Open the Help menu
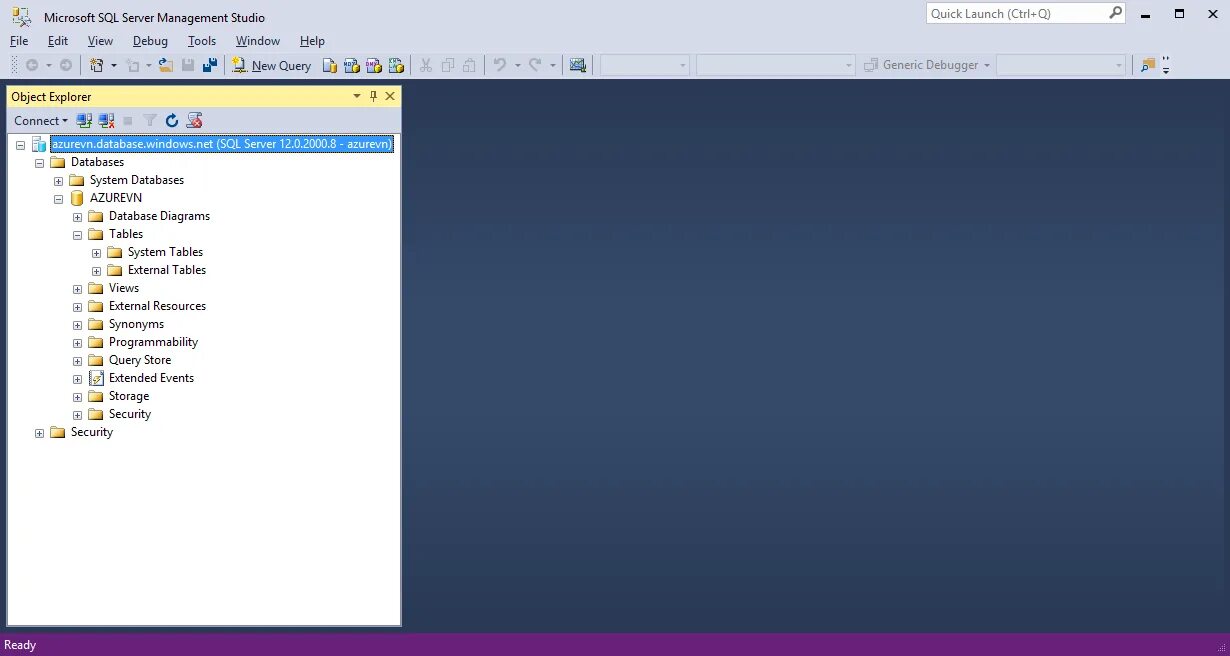The height and width of the screenshot is (656, 1230). (x=312, y=41)
